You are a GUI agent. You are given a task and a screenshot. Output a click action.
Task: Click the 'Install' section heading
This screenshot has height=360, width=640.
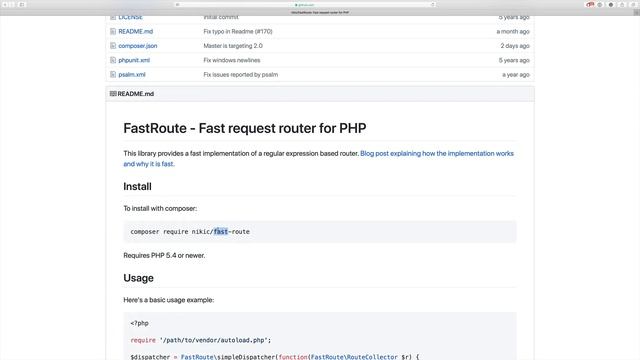[x=137, y=187]
